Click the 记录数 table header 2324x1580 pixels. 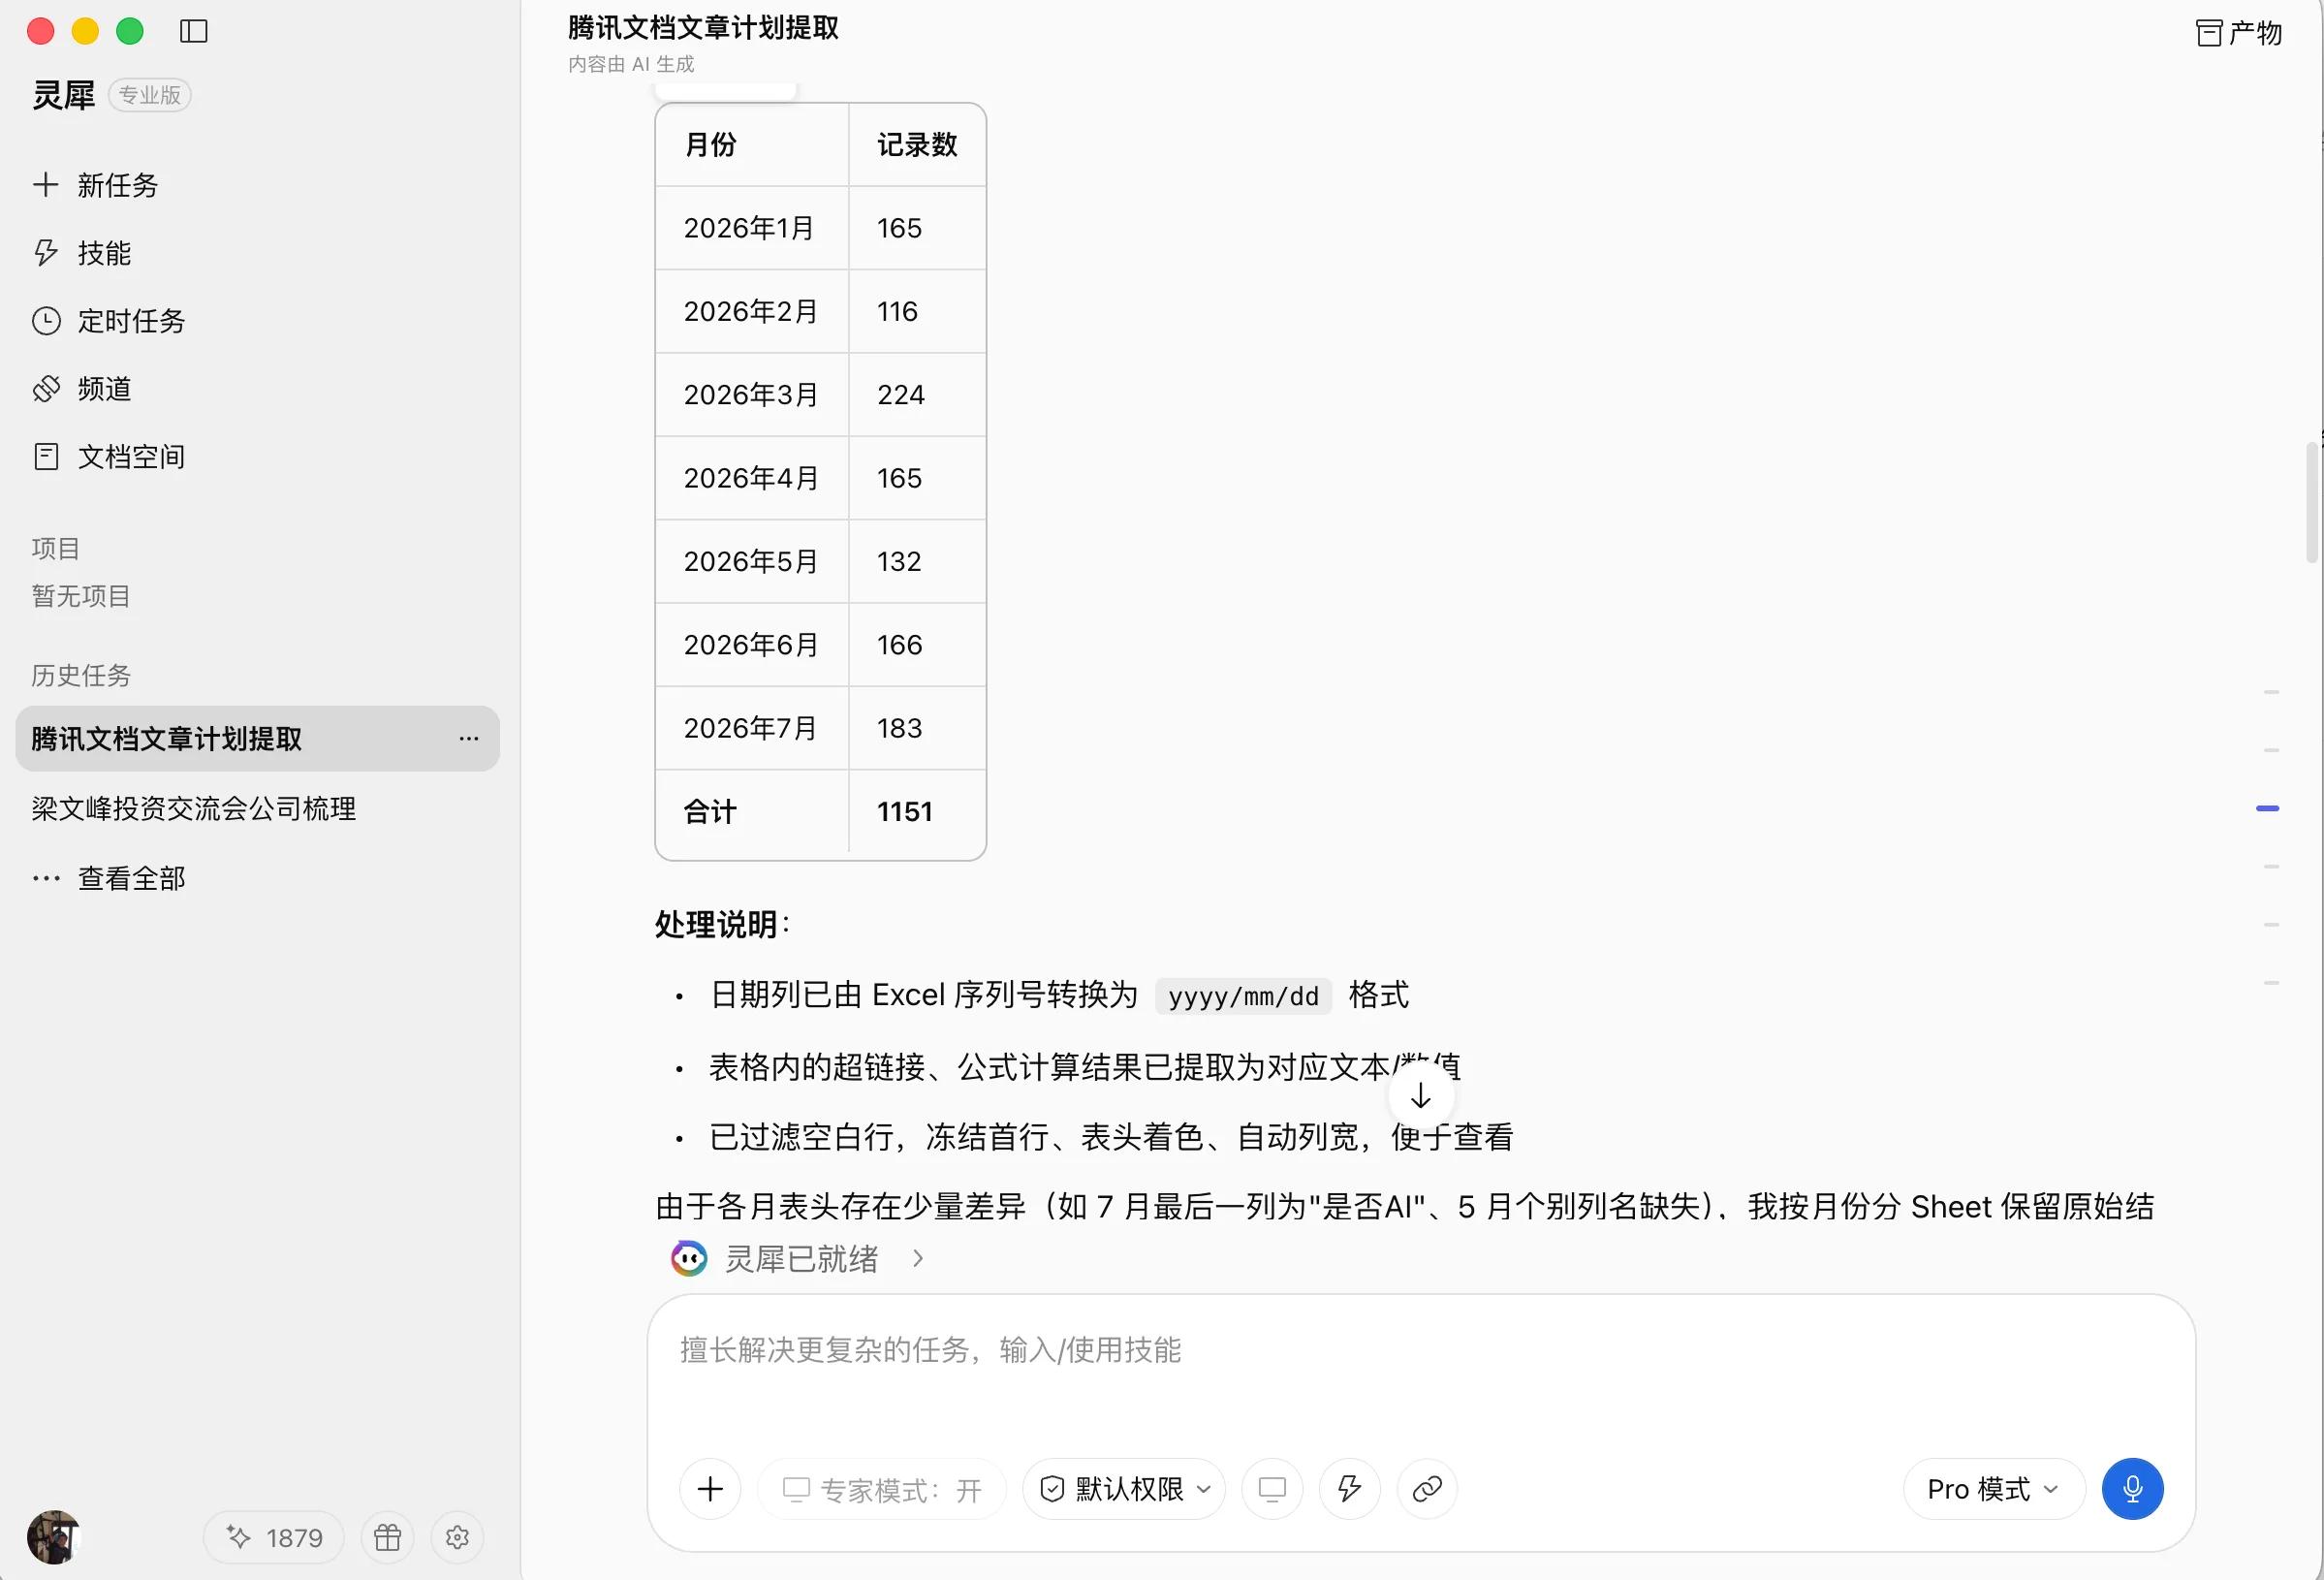click(917, 145)
